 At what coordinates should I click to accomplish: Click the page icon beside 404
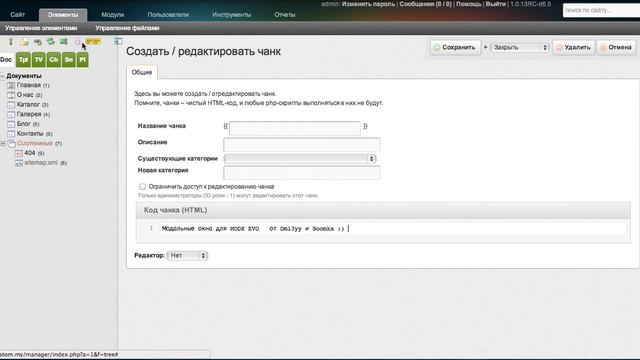(x=19, y=153)
